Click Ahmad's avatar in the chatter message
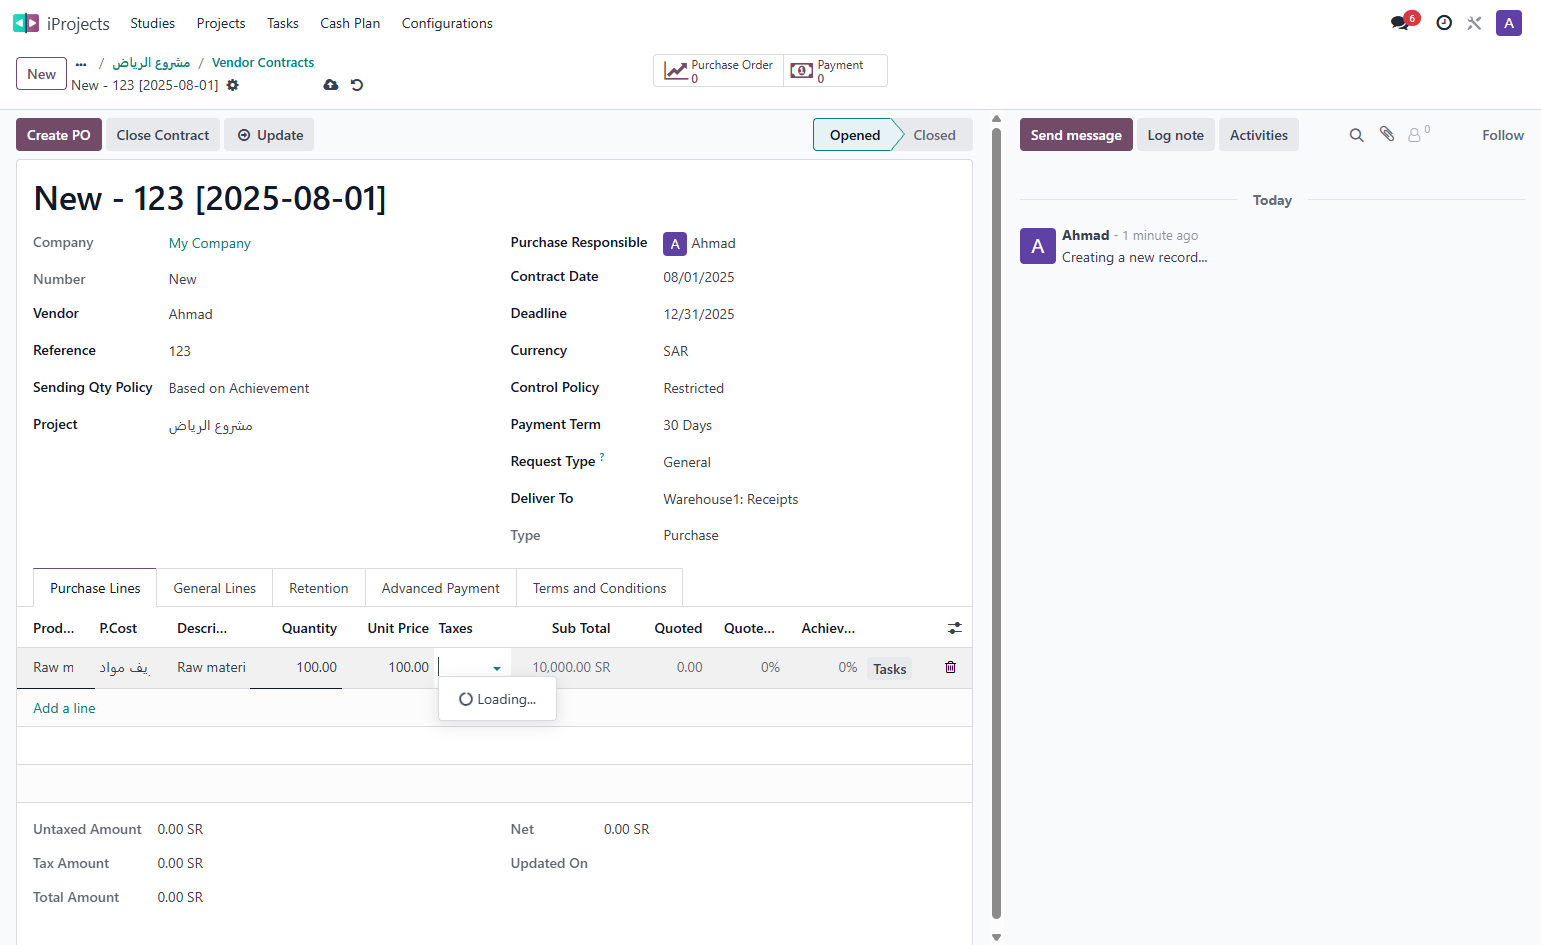 point(1038,246)
